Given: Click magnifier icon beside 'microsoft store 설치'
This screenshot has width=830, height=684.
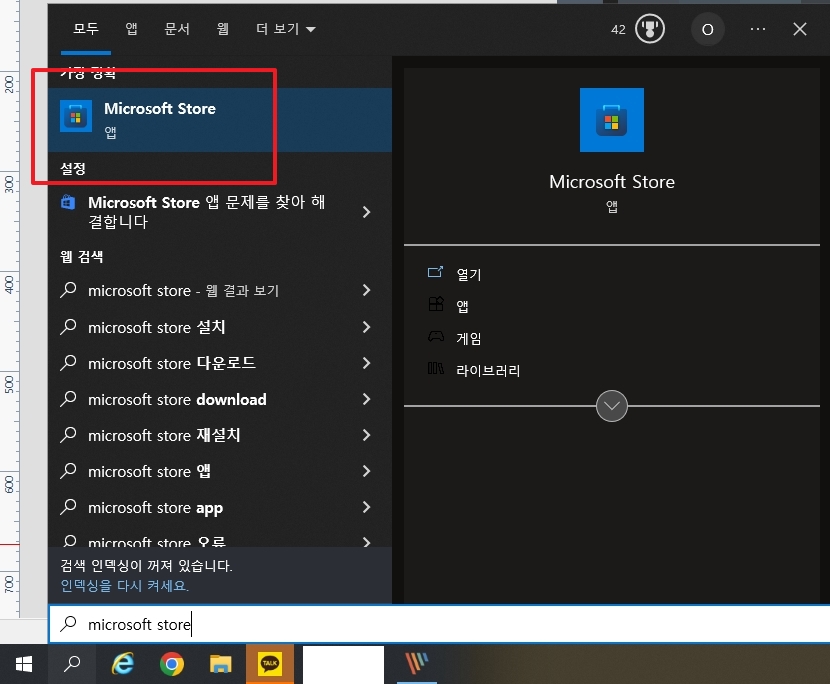Looking at the screenshot, I should 68,327.
